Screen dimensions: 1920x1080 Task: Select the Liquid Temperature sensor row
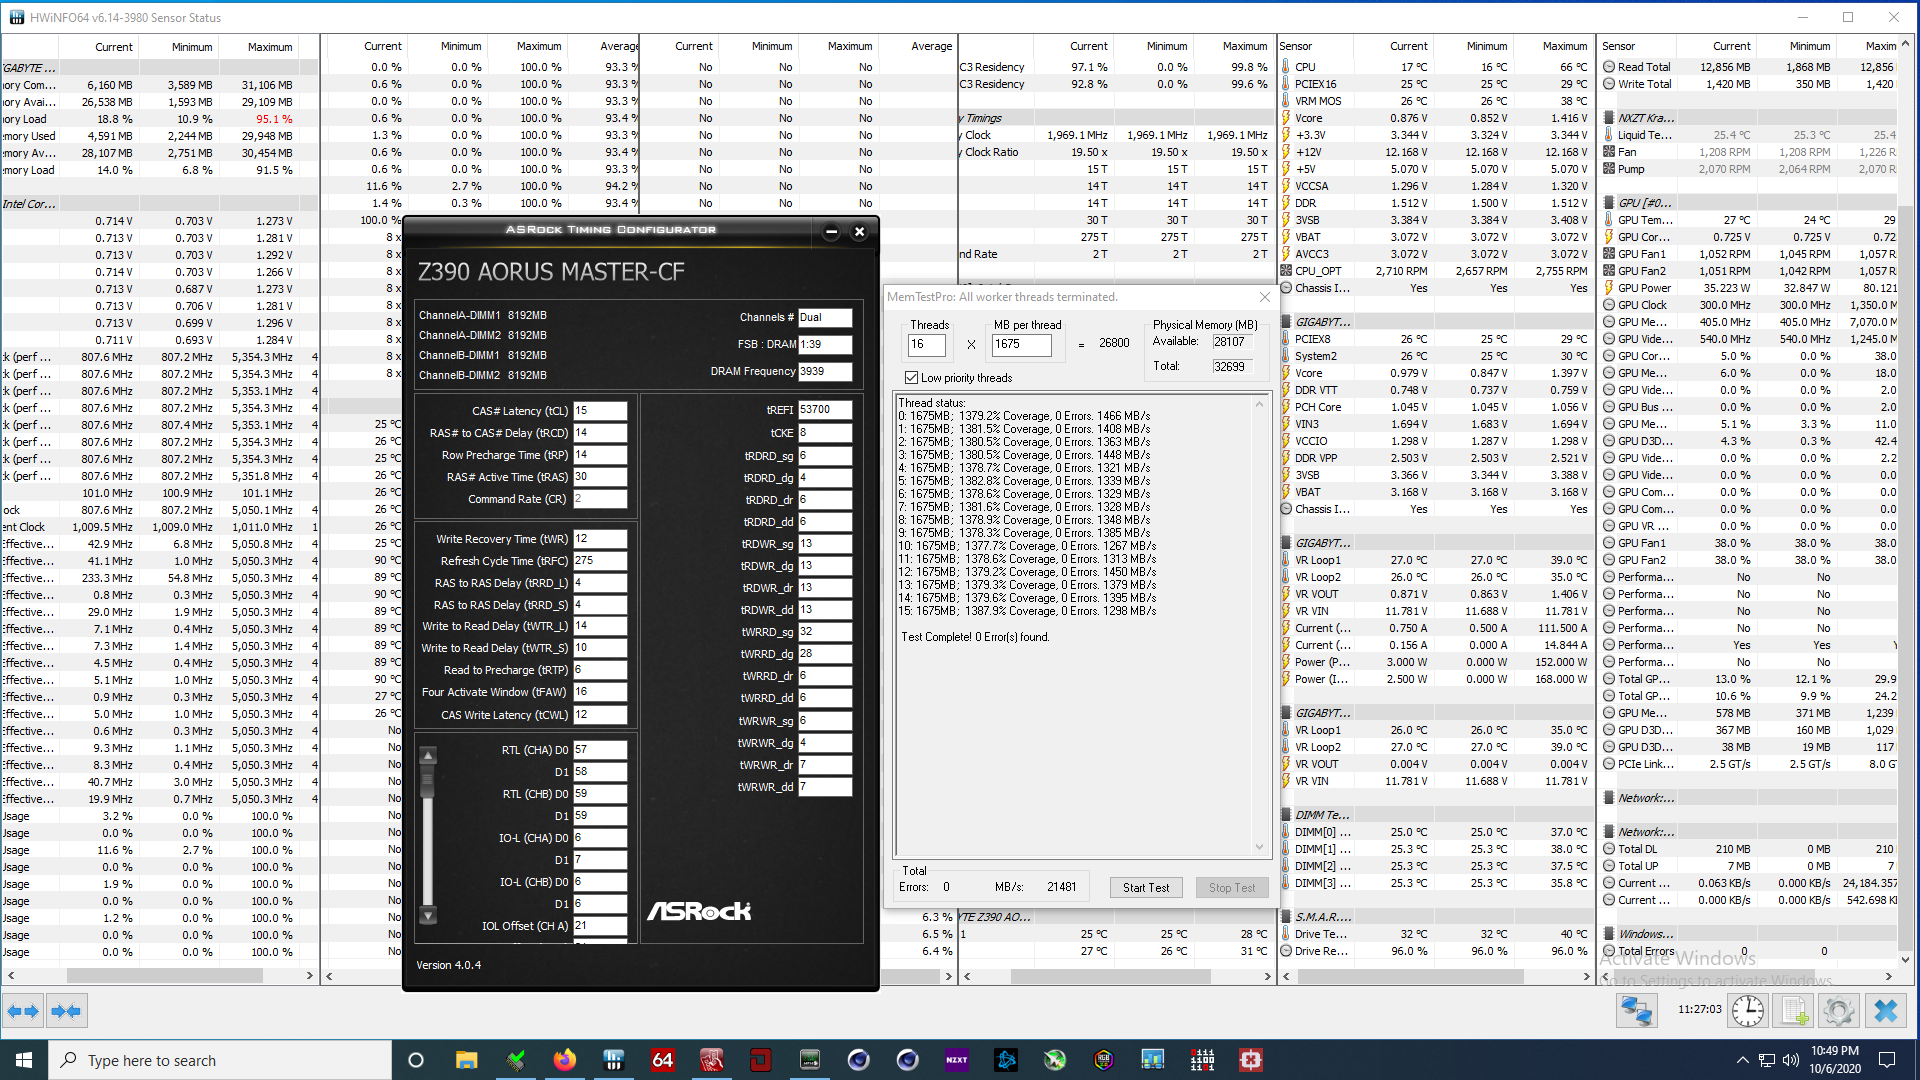(1750, 135)
